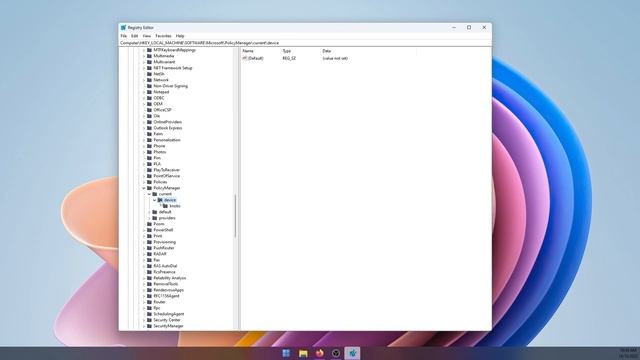This screenshot has height=360, width=640.
Task: Open the Help menu
Action: (180, 36)
